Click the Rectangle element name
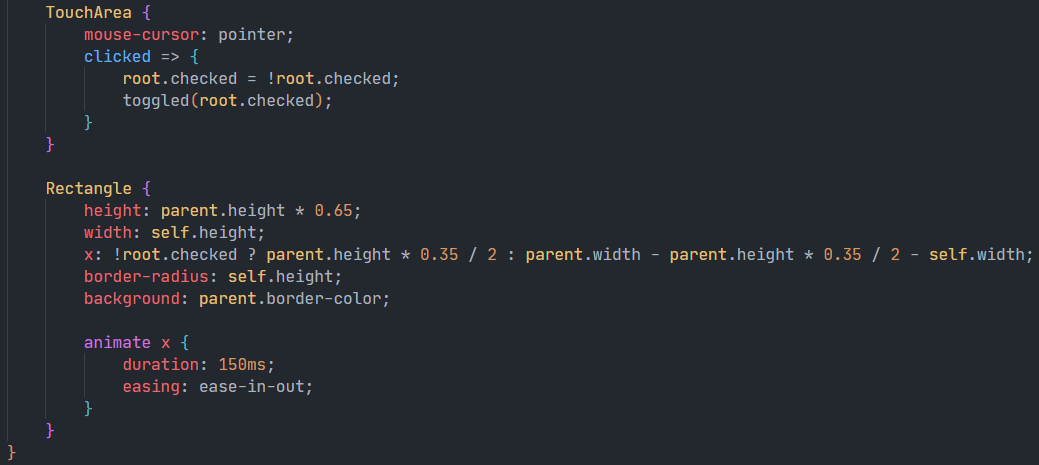 (88, 188)
